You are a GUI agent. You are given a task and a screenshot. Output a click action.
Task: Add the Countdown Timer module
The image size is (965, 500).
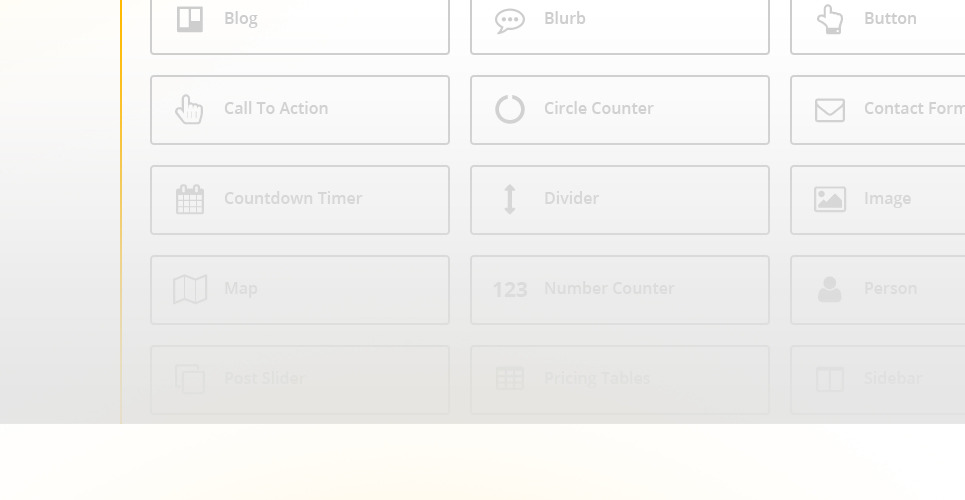coord(300,199)
